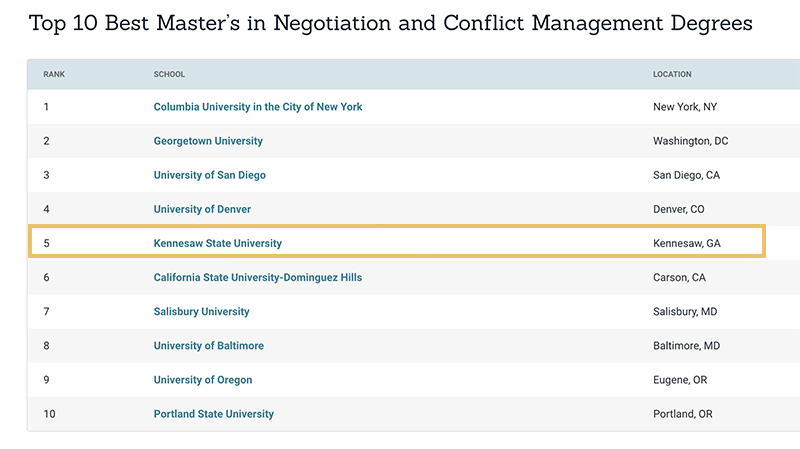
Task: Click the SCHOOL column header
Action: [x=169, y=74]
